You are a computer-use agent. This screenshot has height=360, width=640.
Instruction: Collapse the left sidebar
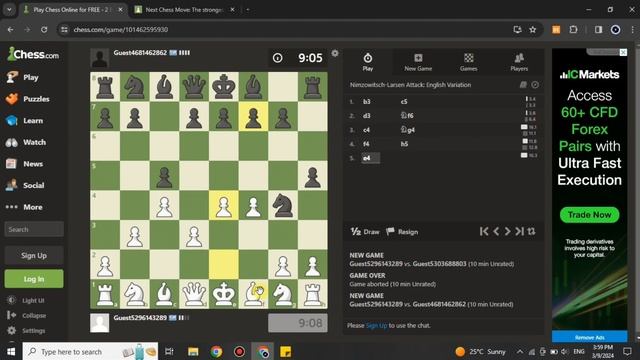(27, 316)
